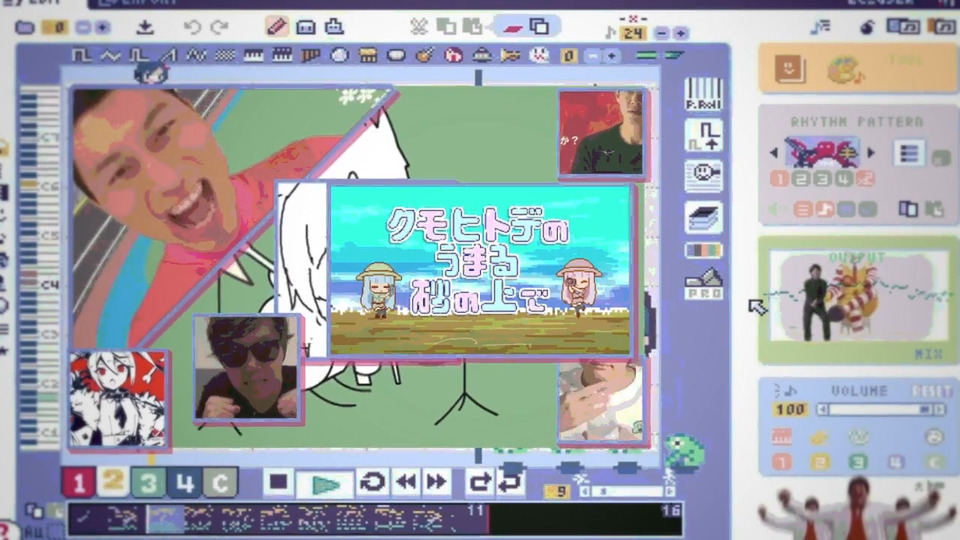Choose the piano keyboard instrument
The width and height of the screenshot is (960, 540).
253,56
